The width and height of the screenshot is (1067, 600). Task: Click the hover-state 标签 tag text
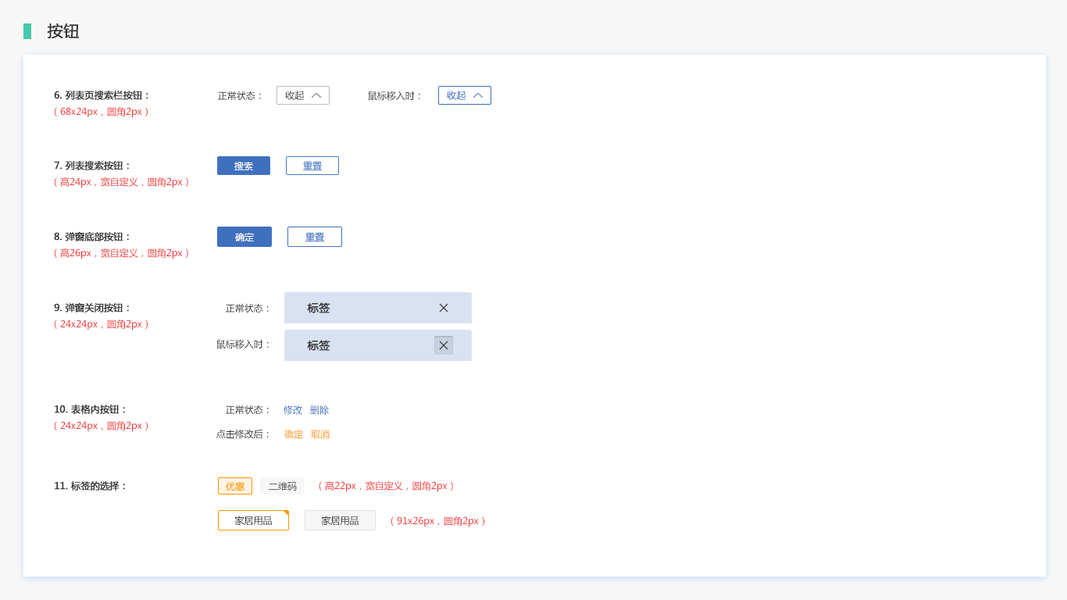coord(318,346)
